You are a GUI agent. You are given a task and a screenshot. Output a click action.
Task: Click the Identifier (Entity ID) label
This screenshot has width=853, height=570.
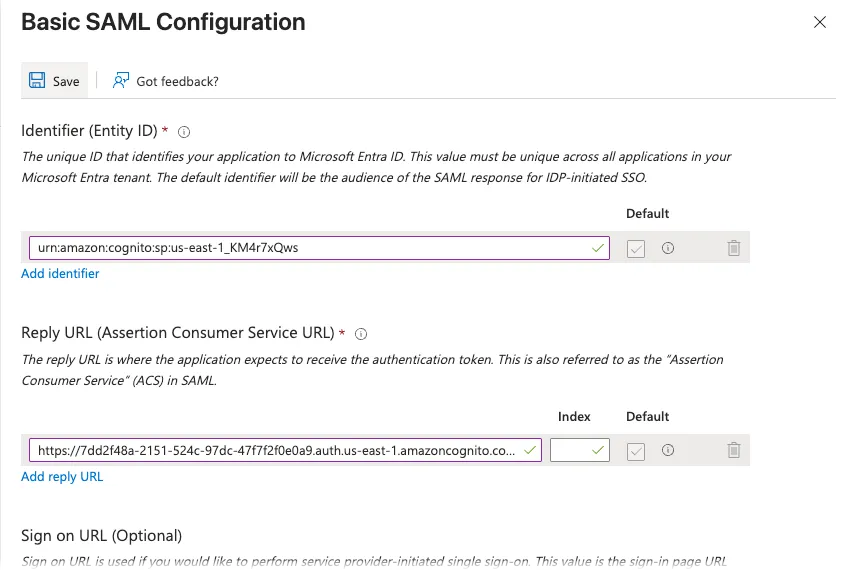89,131
